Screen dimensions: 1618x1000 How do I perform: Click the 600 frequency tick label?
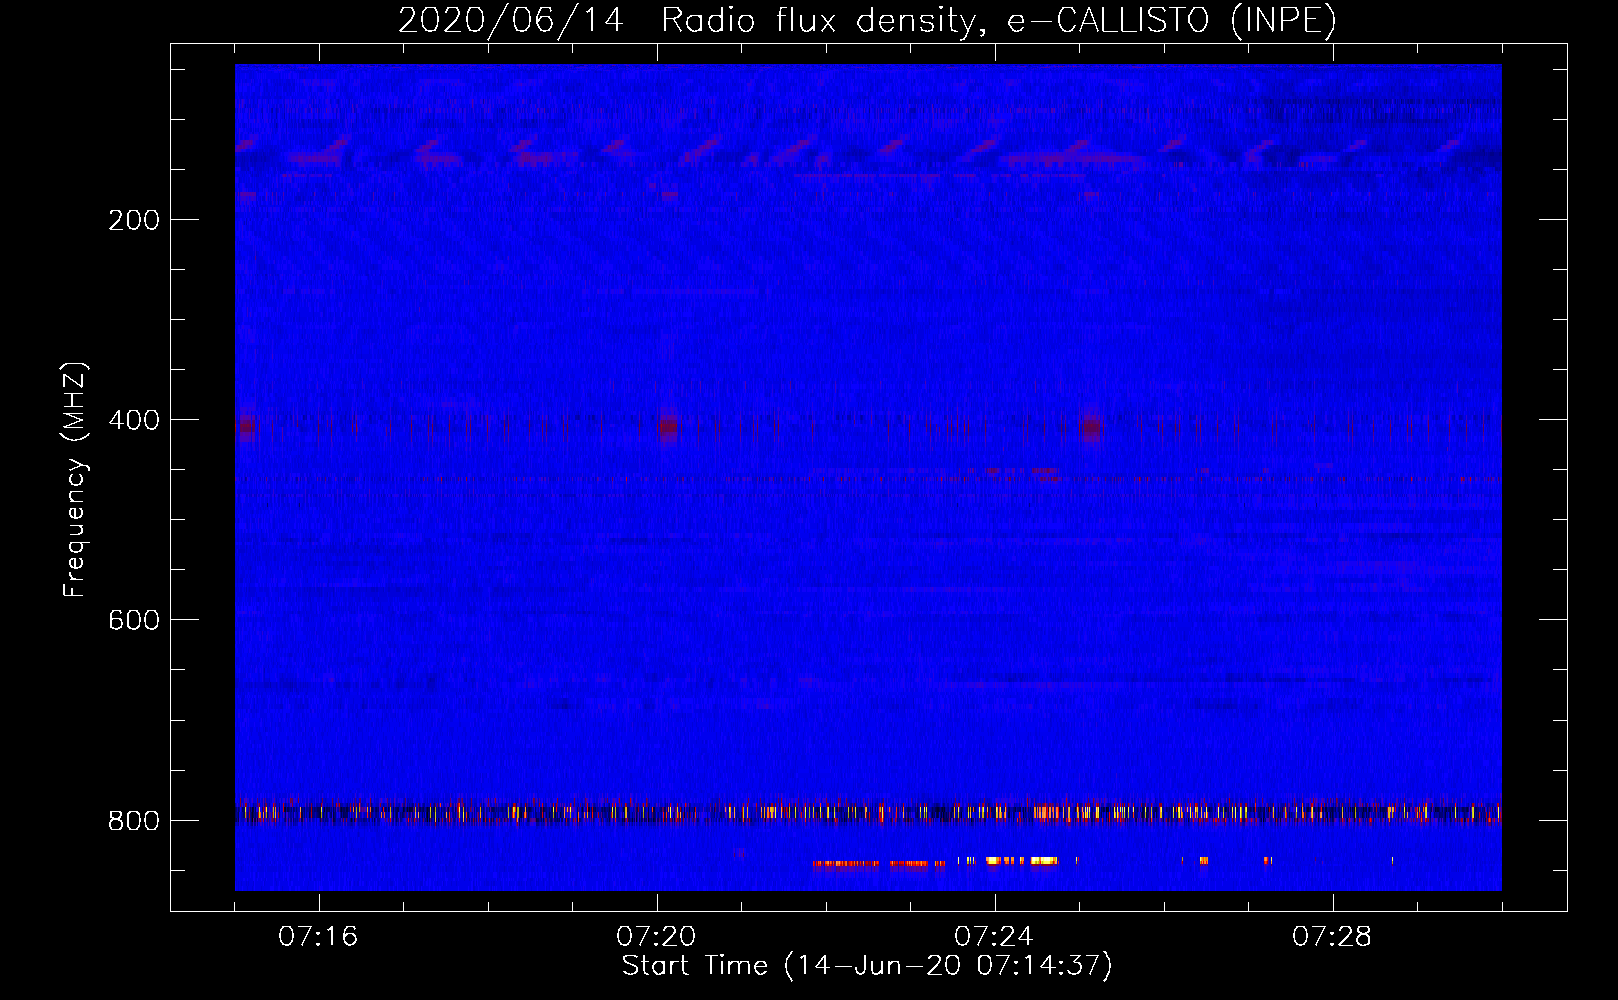[x=134, y=620]
